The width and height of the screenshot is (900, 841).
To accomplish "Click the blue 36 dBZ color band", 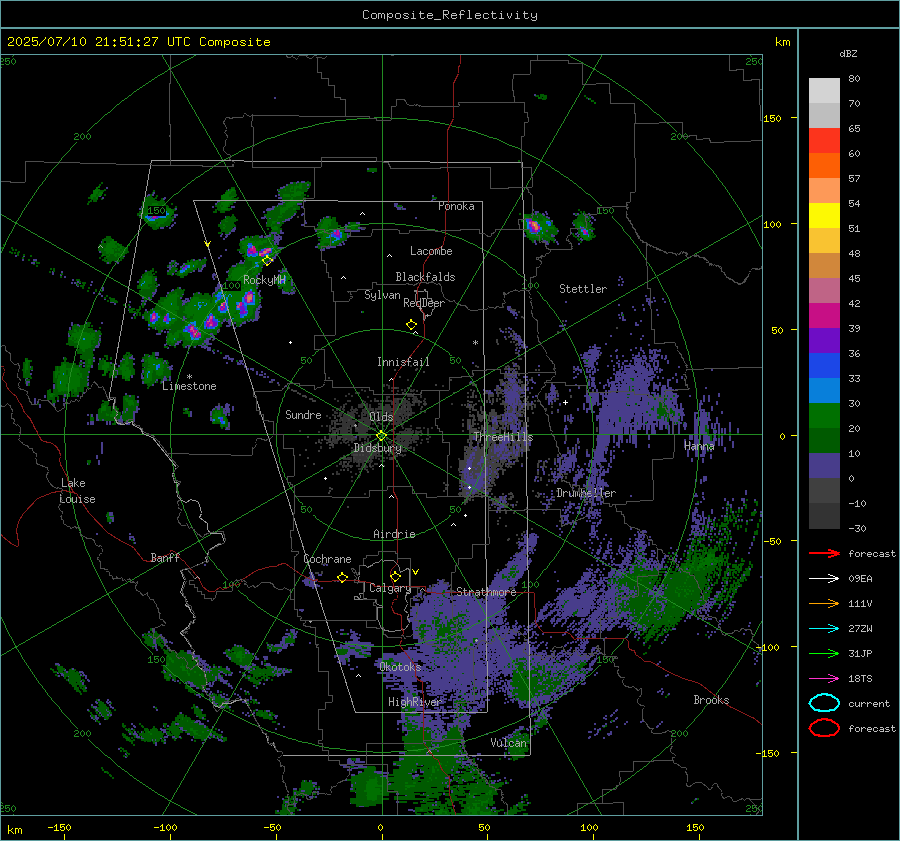I will pyautogui.click(x=824, y=365).
